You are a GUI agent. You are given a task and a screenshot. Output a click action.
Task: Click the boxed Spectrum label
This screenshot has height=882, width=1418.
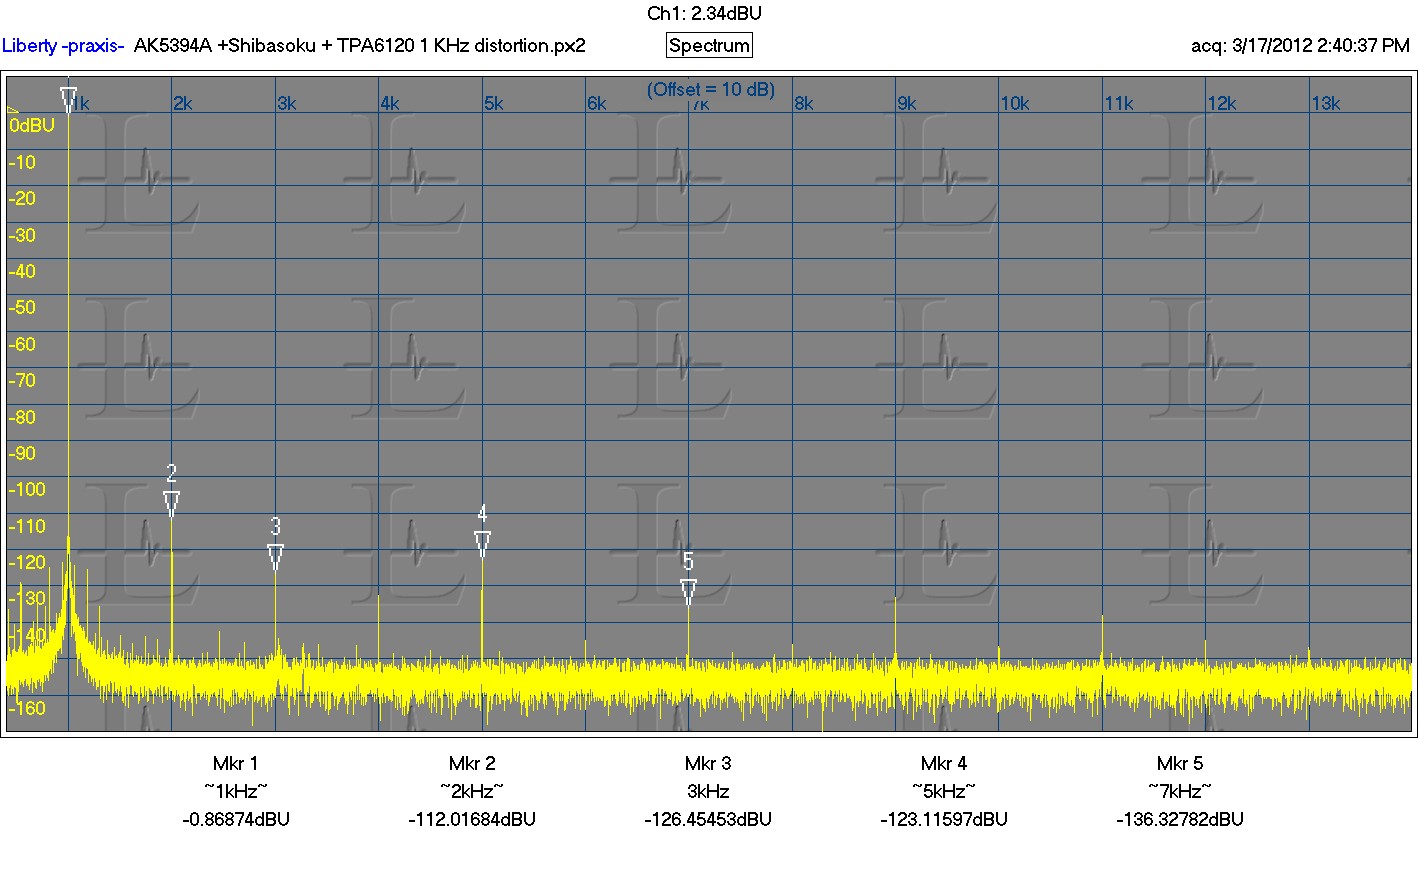709,45
